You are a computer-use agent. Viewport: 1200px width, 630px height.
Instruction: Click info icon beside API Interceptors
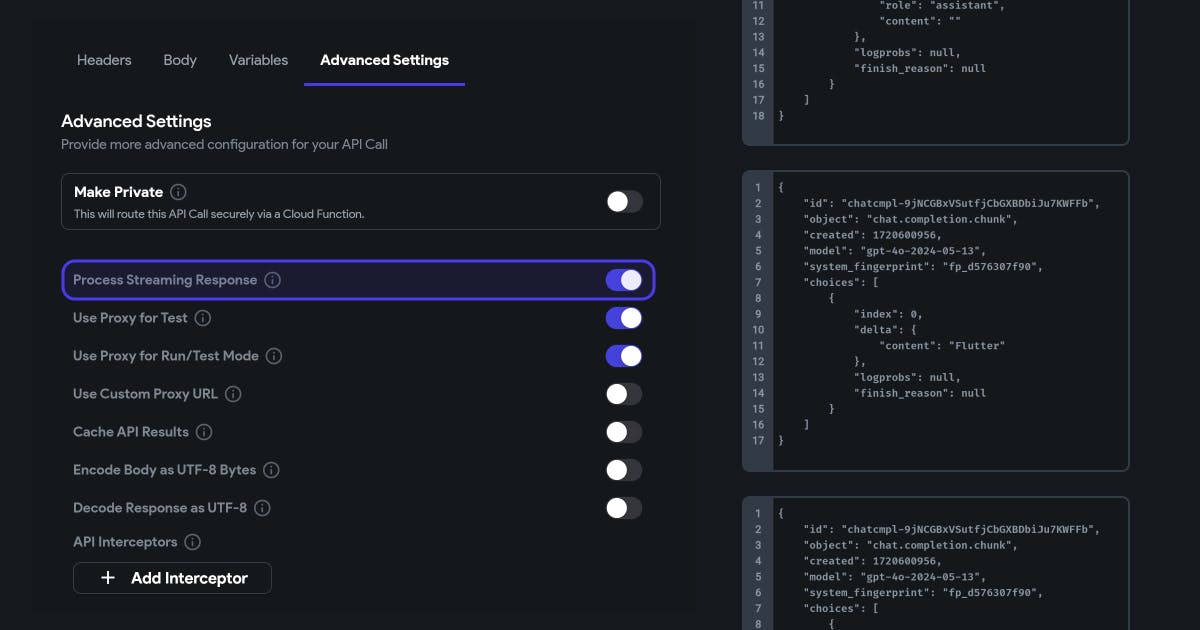(192, 542)
